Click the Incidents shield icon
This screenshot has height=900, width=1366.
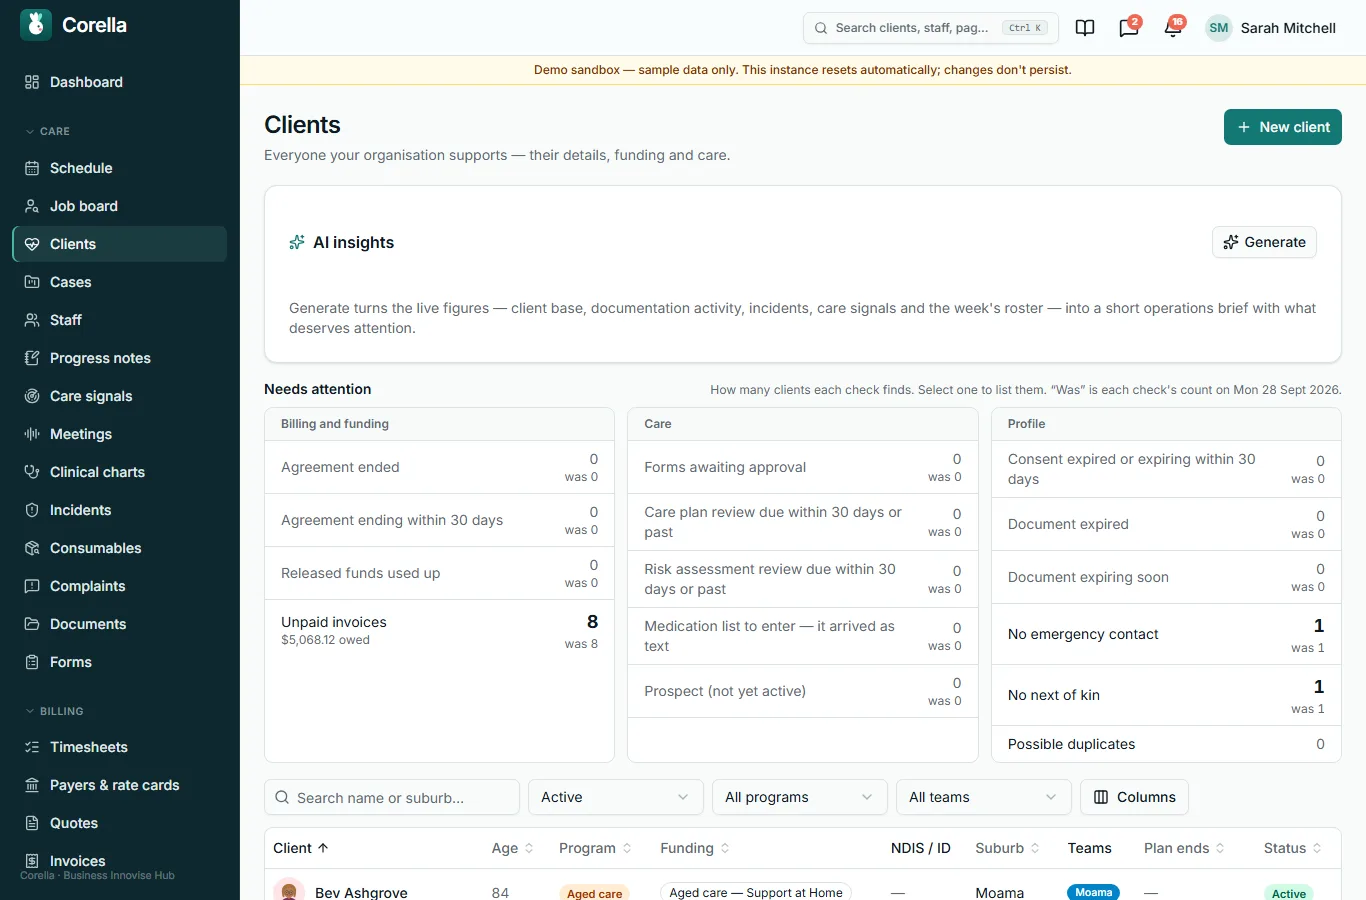click(32, 510)
